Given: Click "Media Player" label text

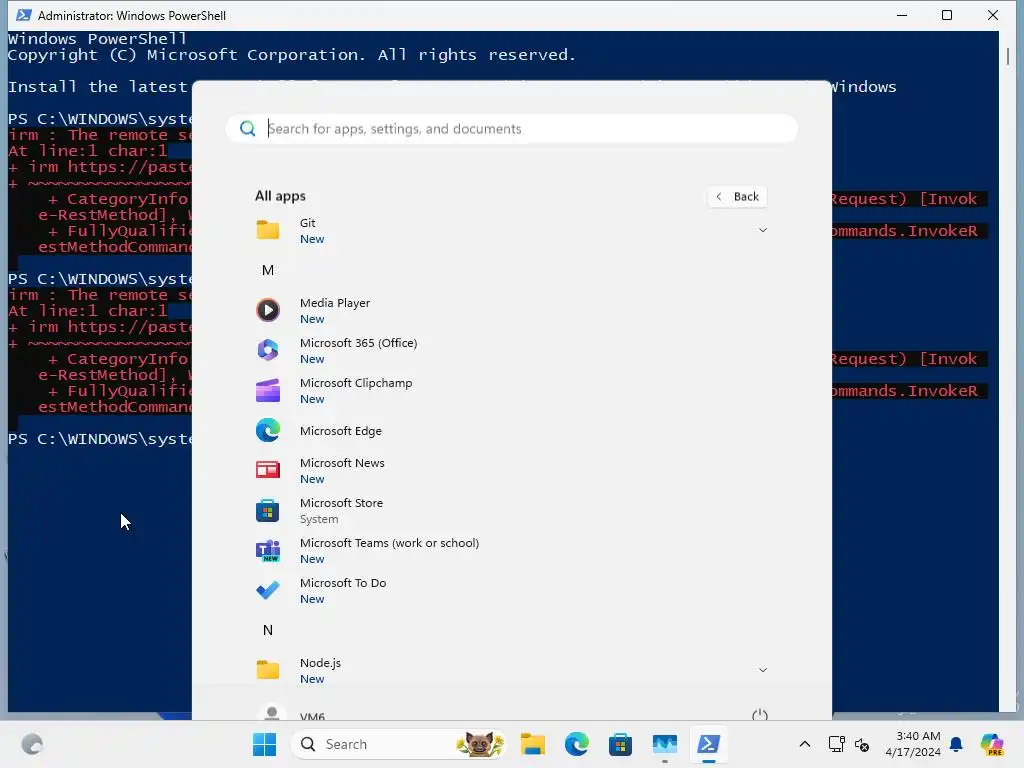Looking at the screenshot, I should click(x=334, y=303).
